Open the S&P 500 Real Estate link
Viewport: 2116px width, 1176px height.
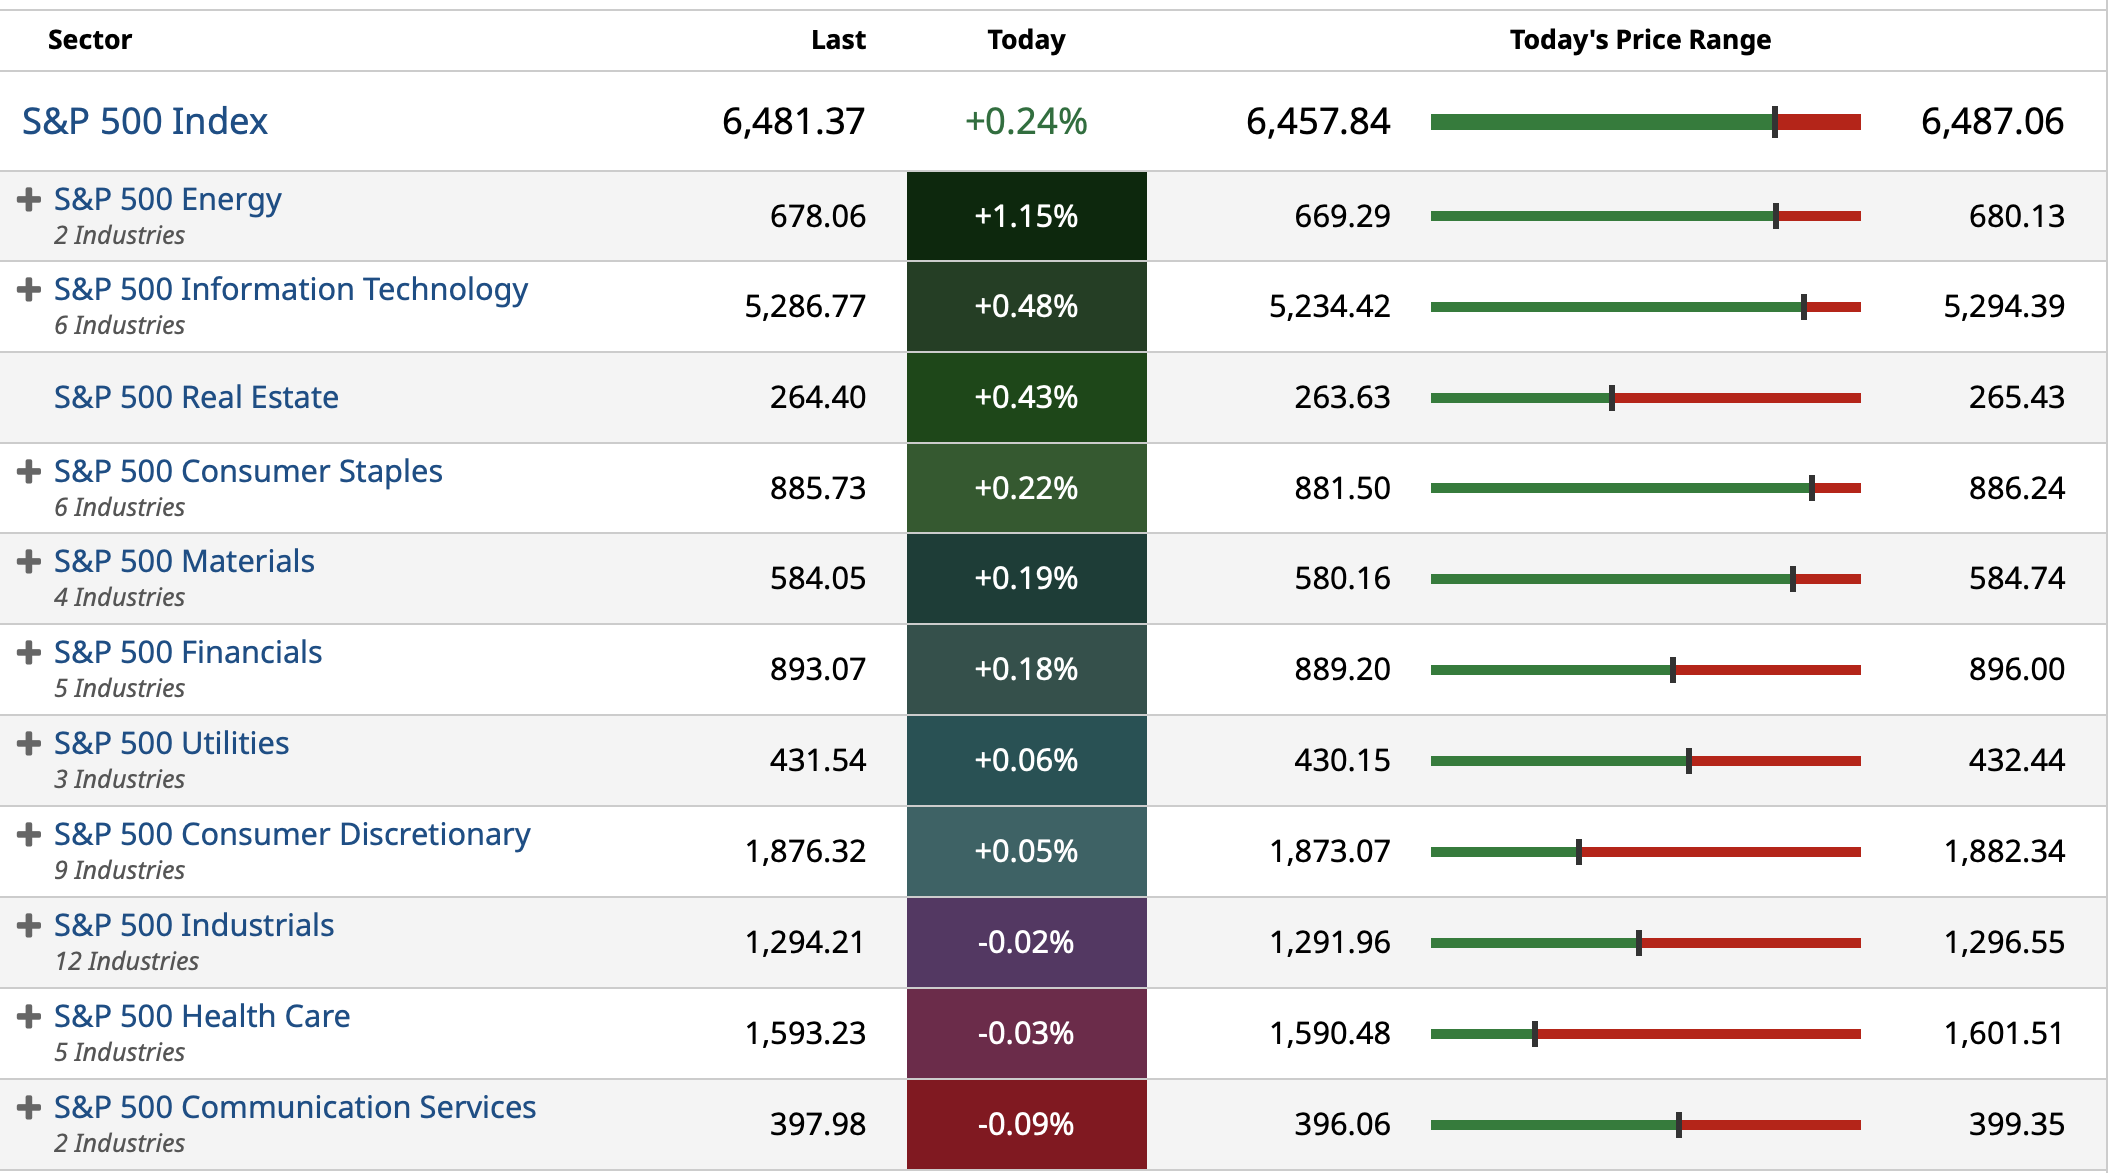pyautogui.click(x=196, y=397)
